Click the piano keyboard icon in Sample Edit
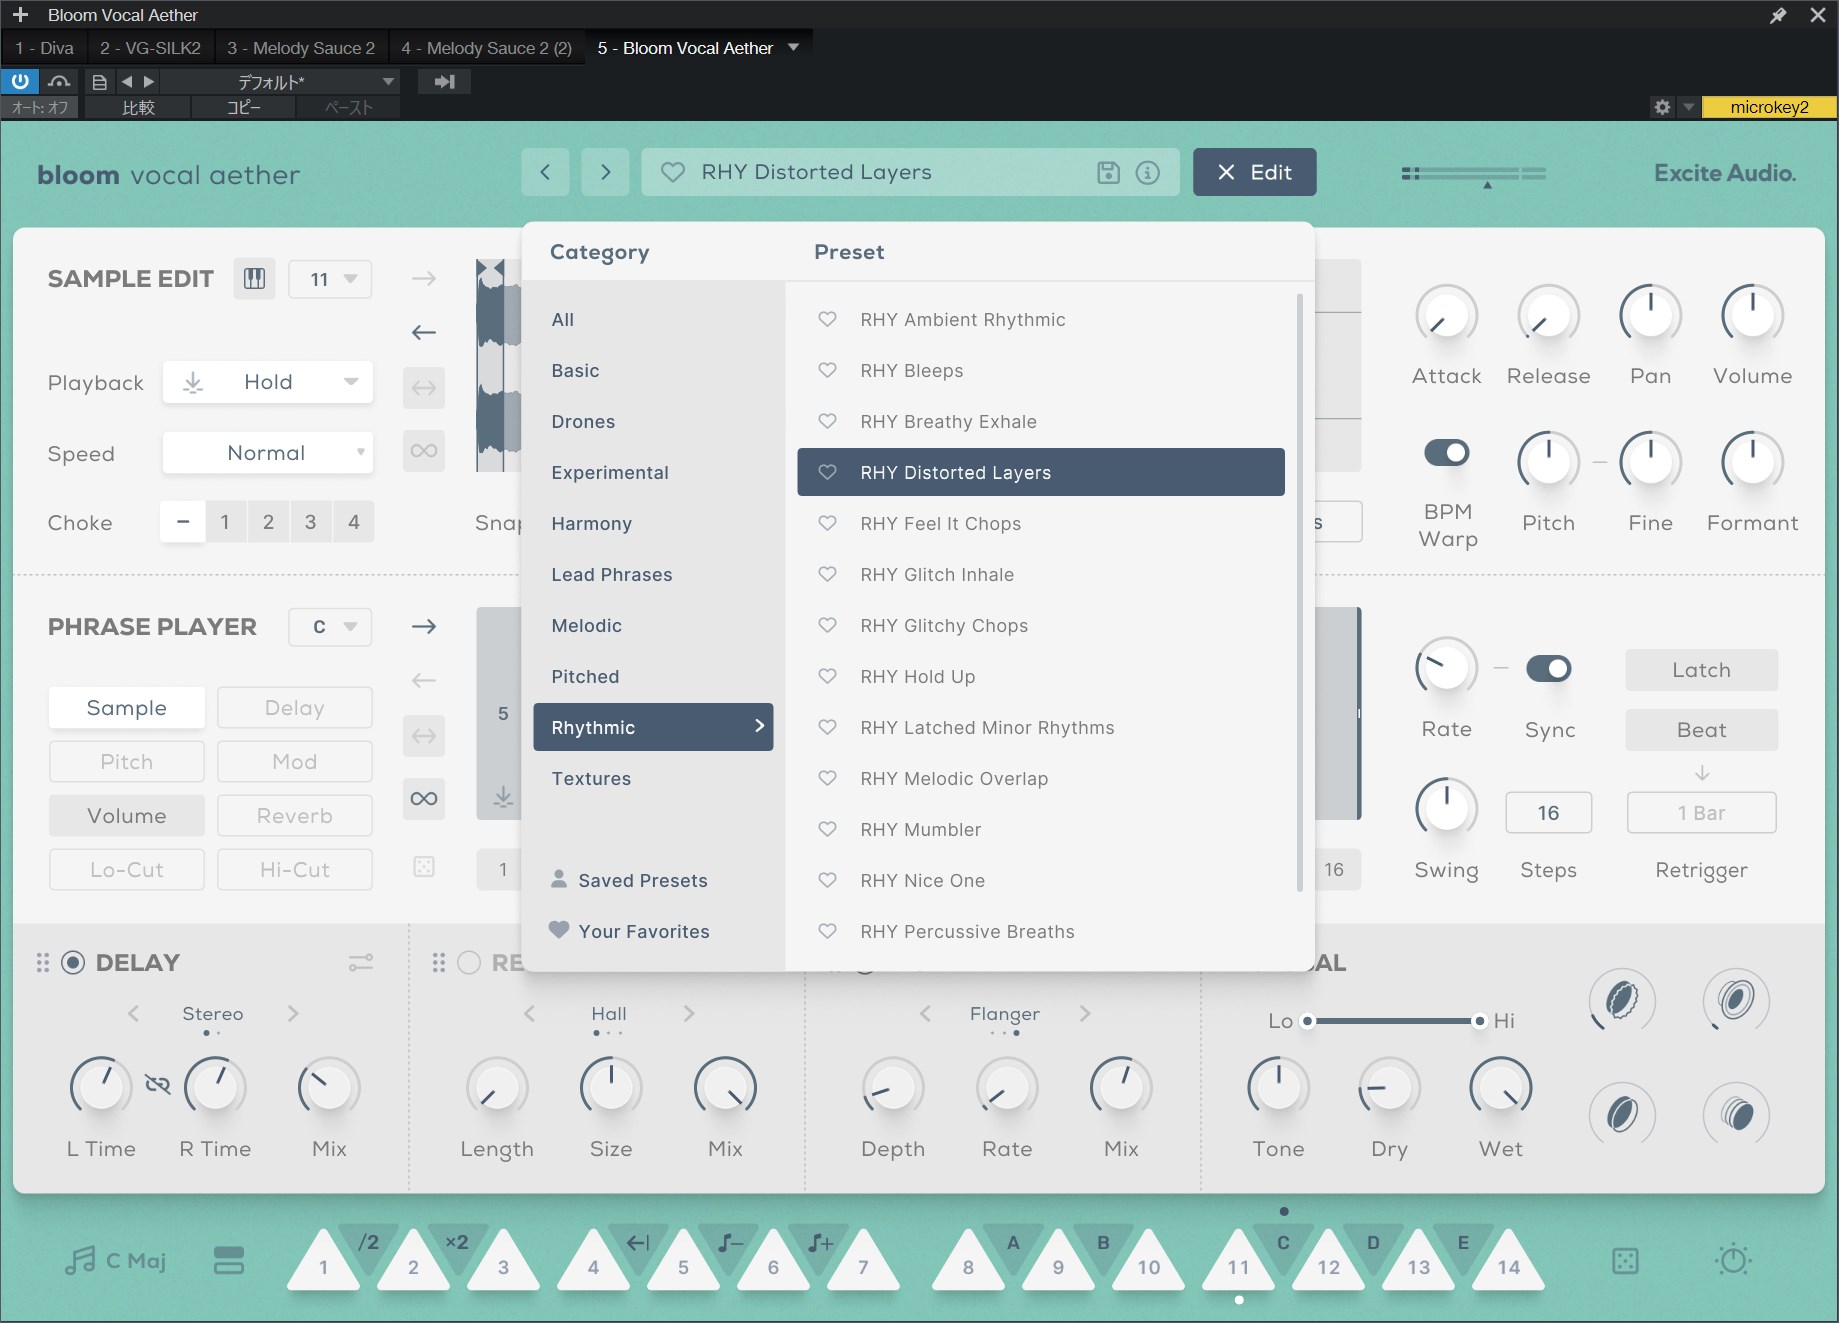This screenshot has height=1323, width=1839. click(x=255, y=279)
